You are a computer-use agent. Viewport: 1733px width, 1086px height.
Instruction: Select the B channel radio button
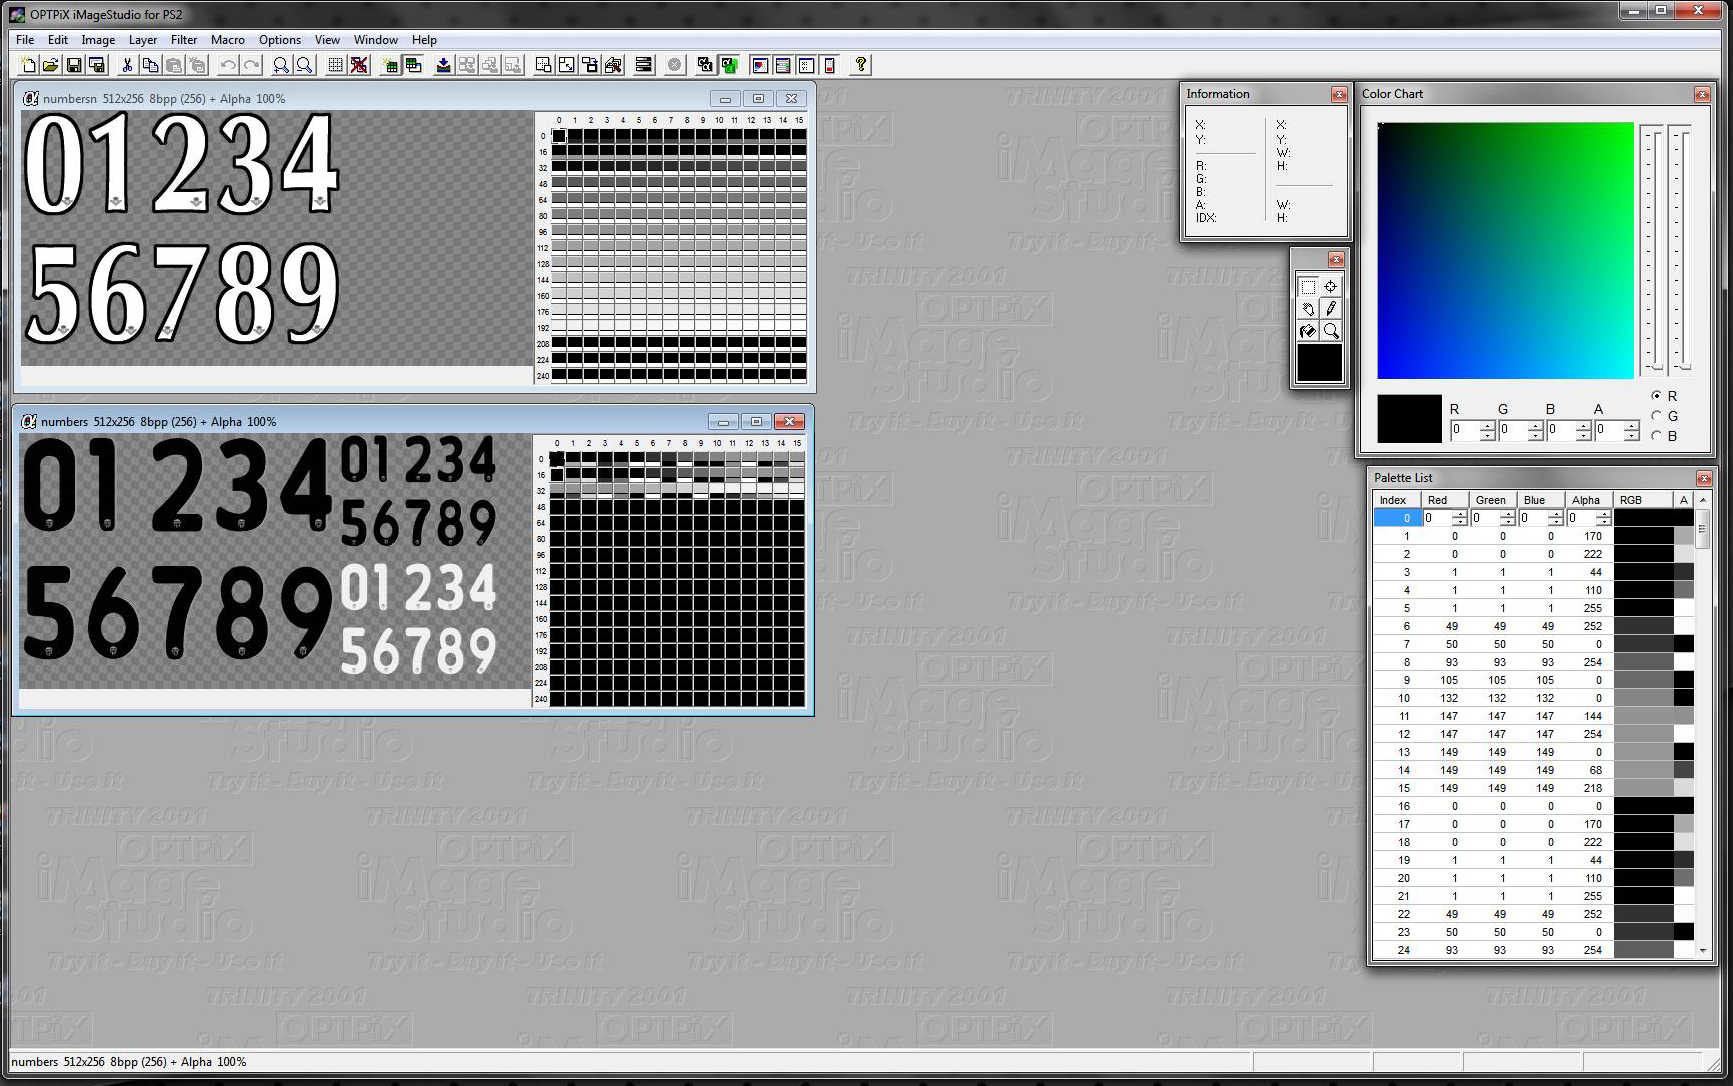click(1657, 436)
